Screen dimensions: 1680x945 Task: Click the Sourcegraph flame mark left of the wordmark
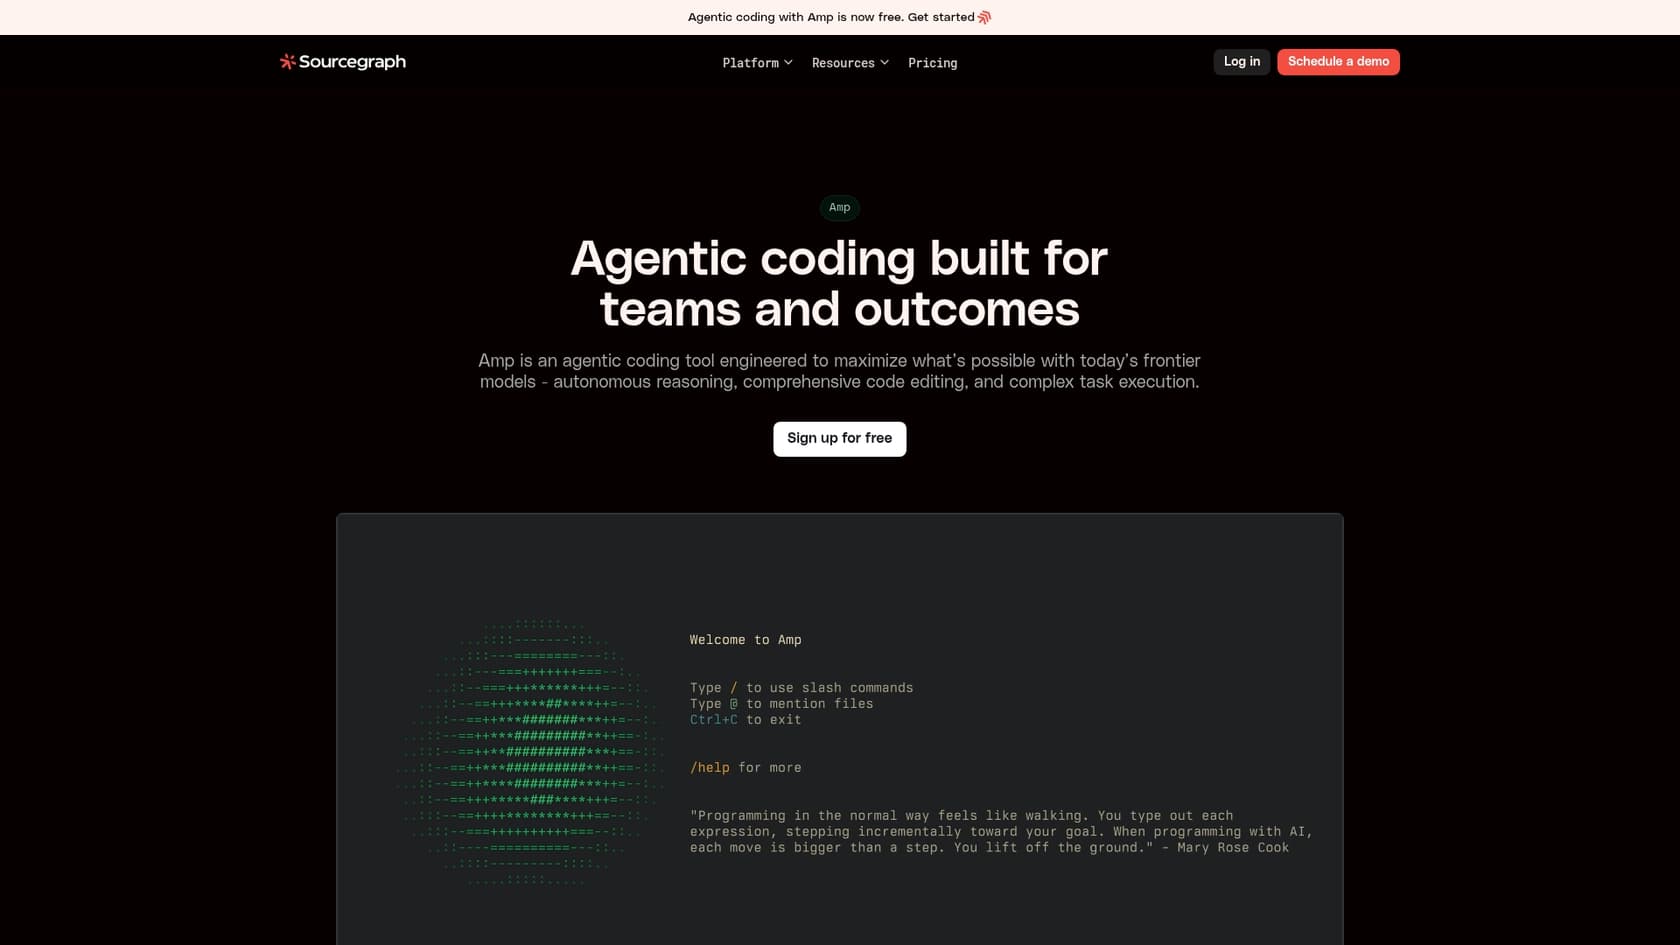(286, 61)
